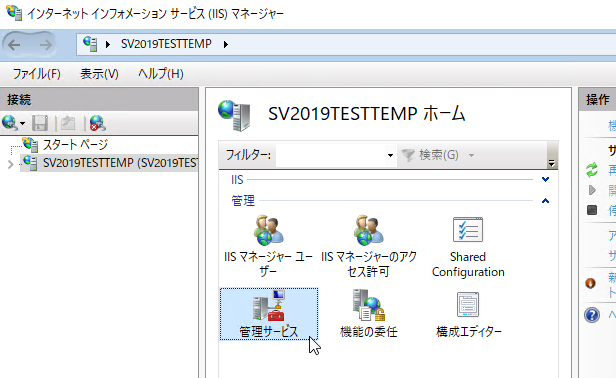This screenshot has width=616, height=378.
Task: Click SV2019TESTTEMP in the address breadcrumb
Action: pyautogui.click(x=166, y=44)
